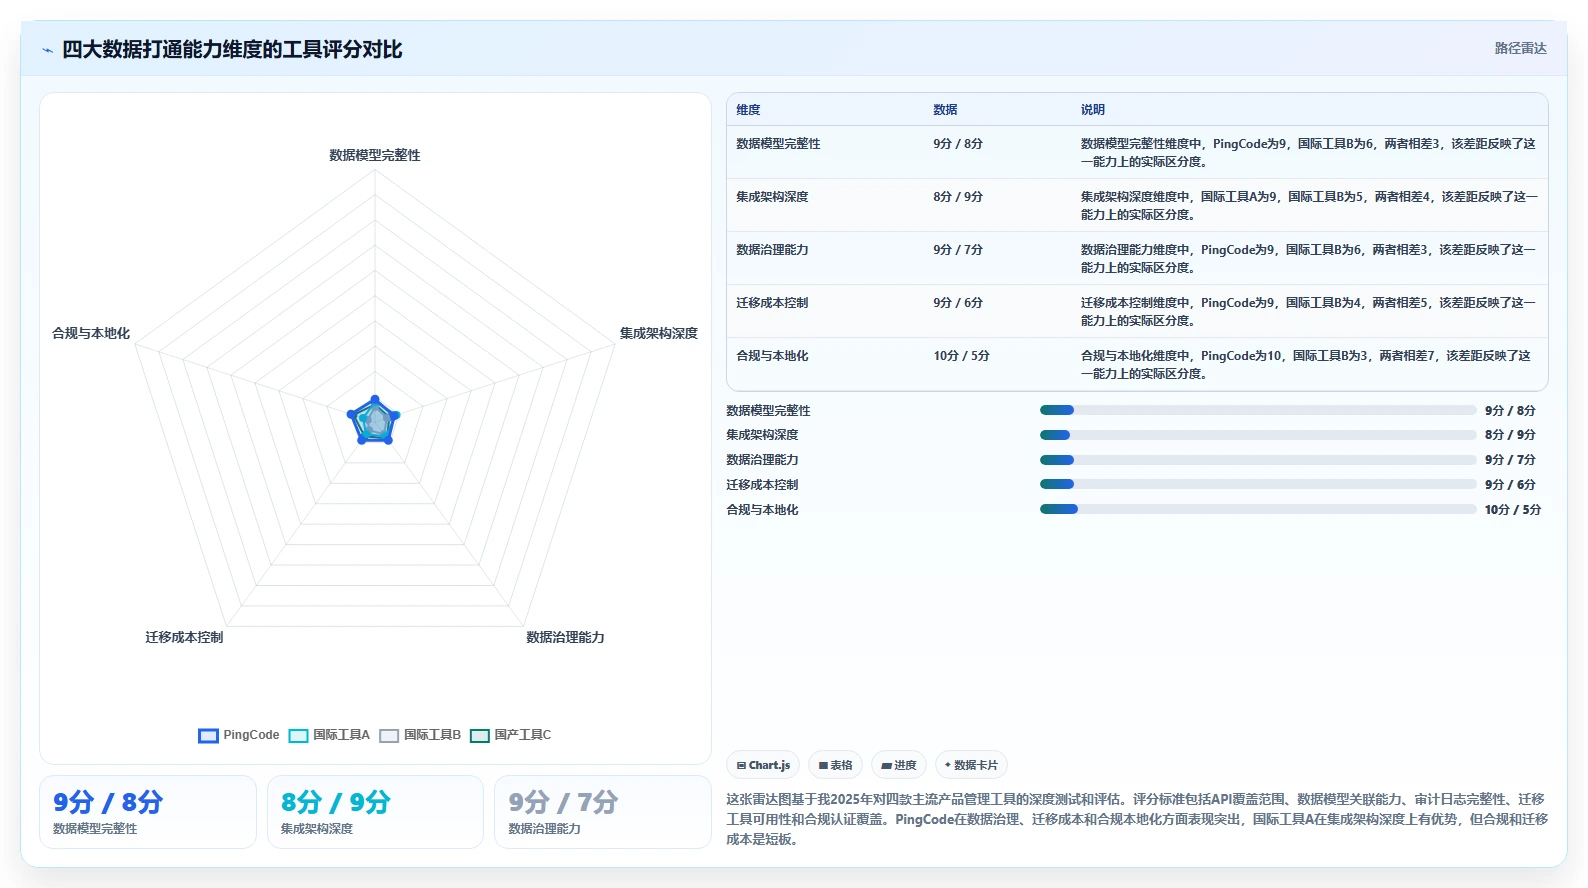
Task: Click the 表格 tag
Action: (835, 765)
